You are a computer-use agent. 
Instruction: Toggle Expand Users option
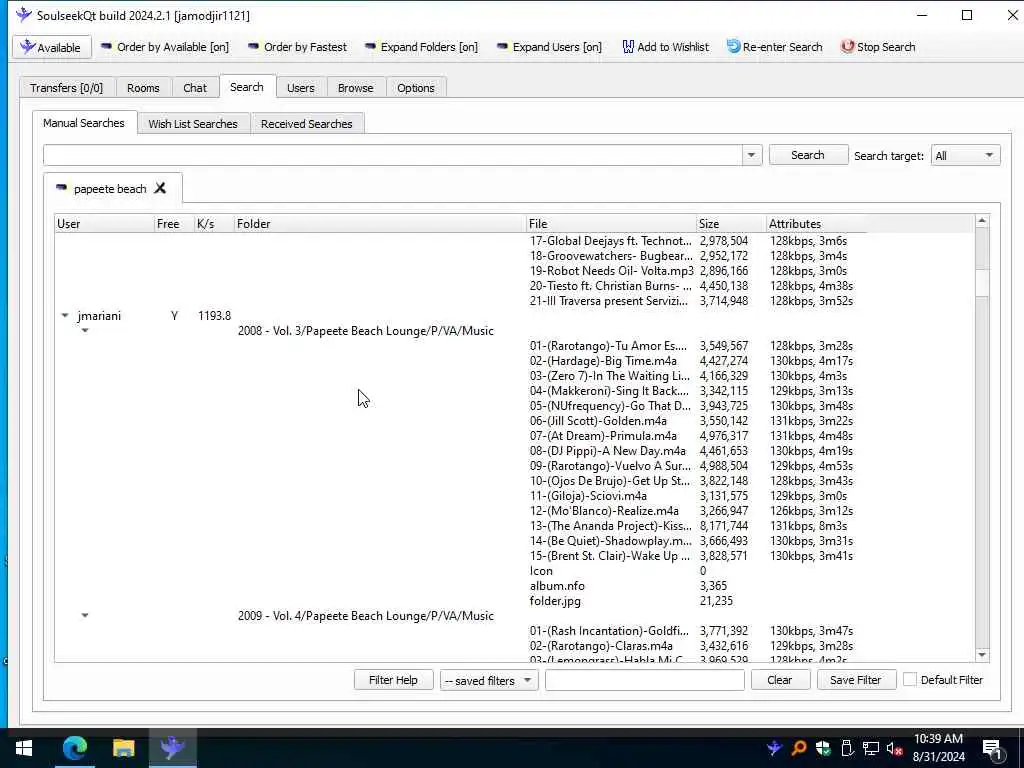click(x=549, y=47)
